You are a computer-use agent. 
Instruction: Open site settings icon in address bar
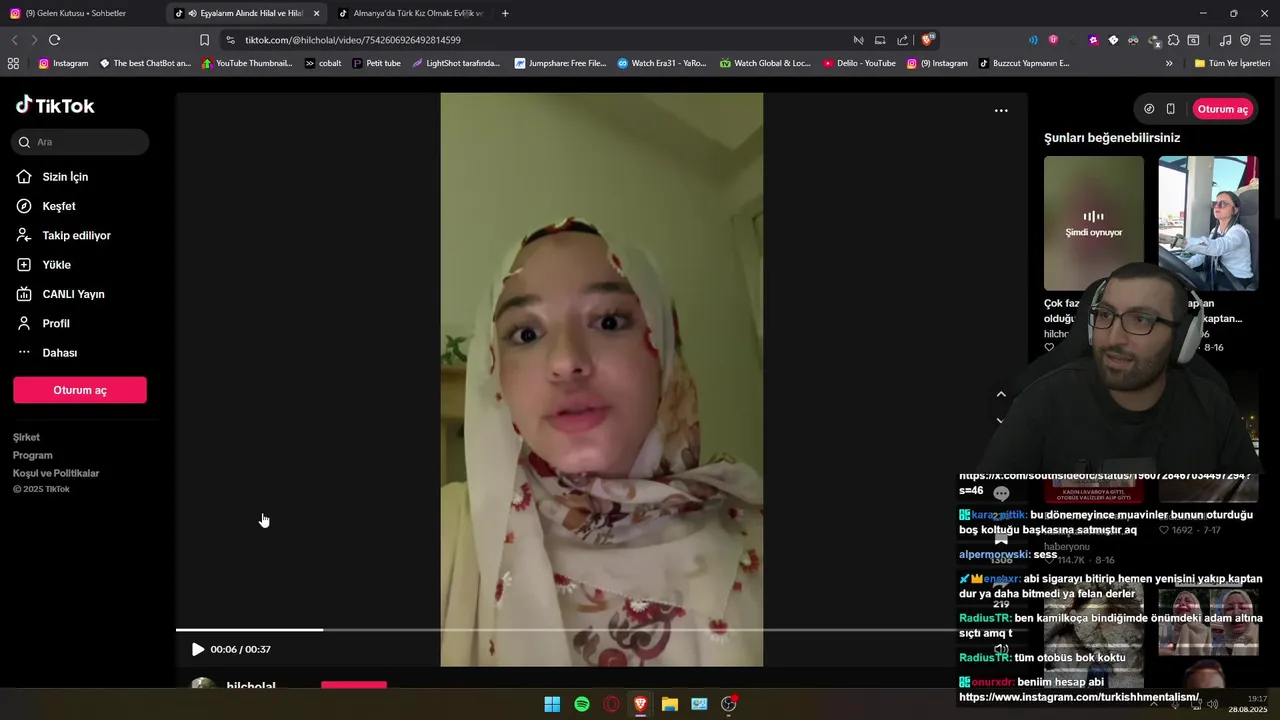click(230, 40)
